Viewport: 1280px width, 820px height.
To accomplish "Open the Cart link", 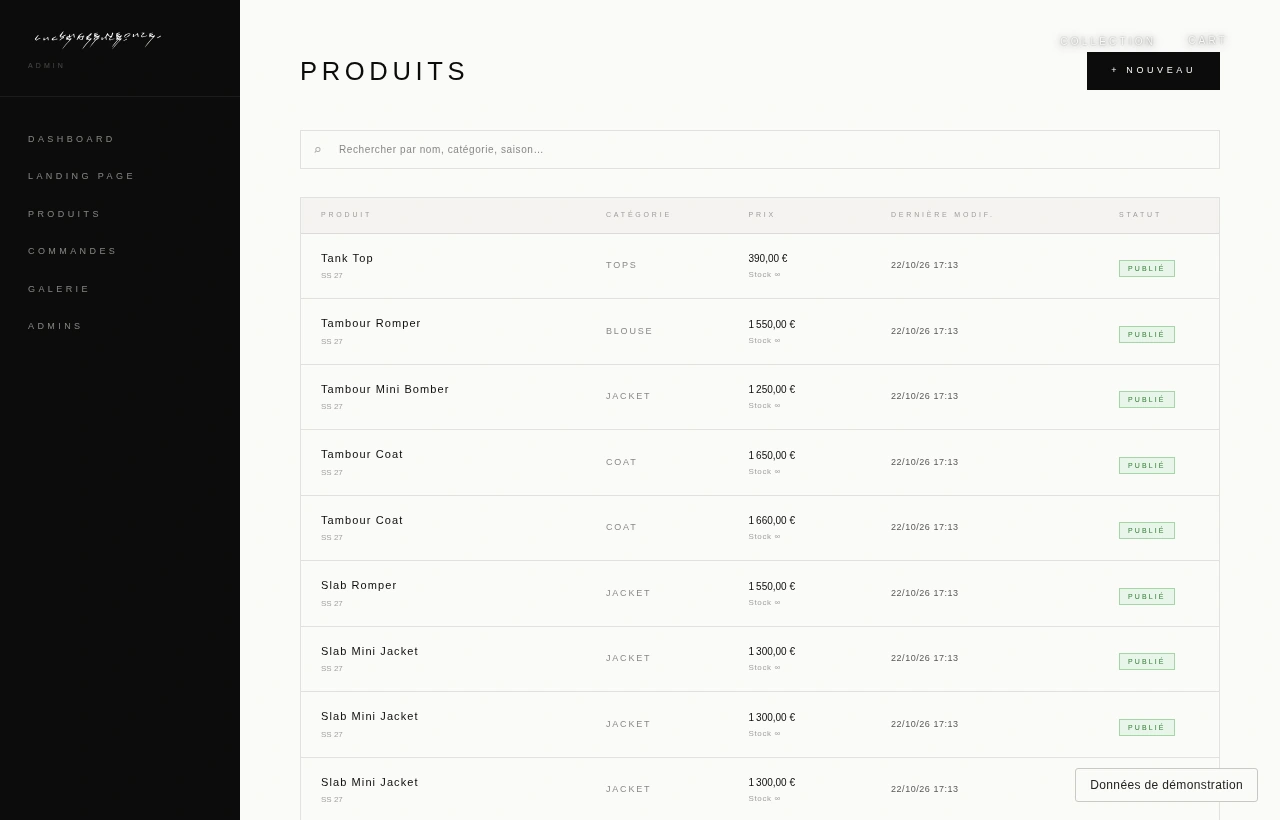I will pos(1207,40).
